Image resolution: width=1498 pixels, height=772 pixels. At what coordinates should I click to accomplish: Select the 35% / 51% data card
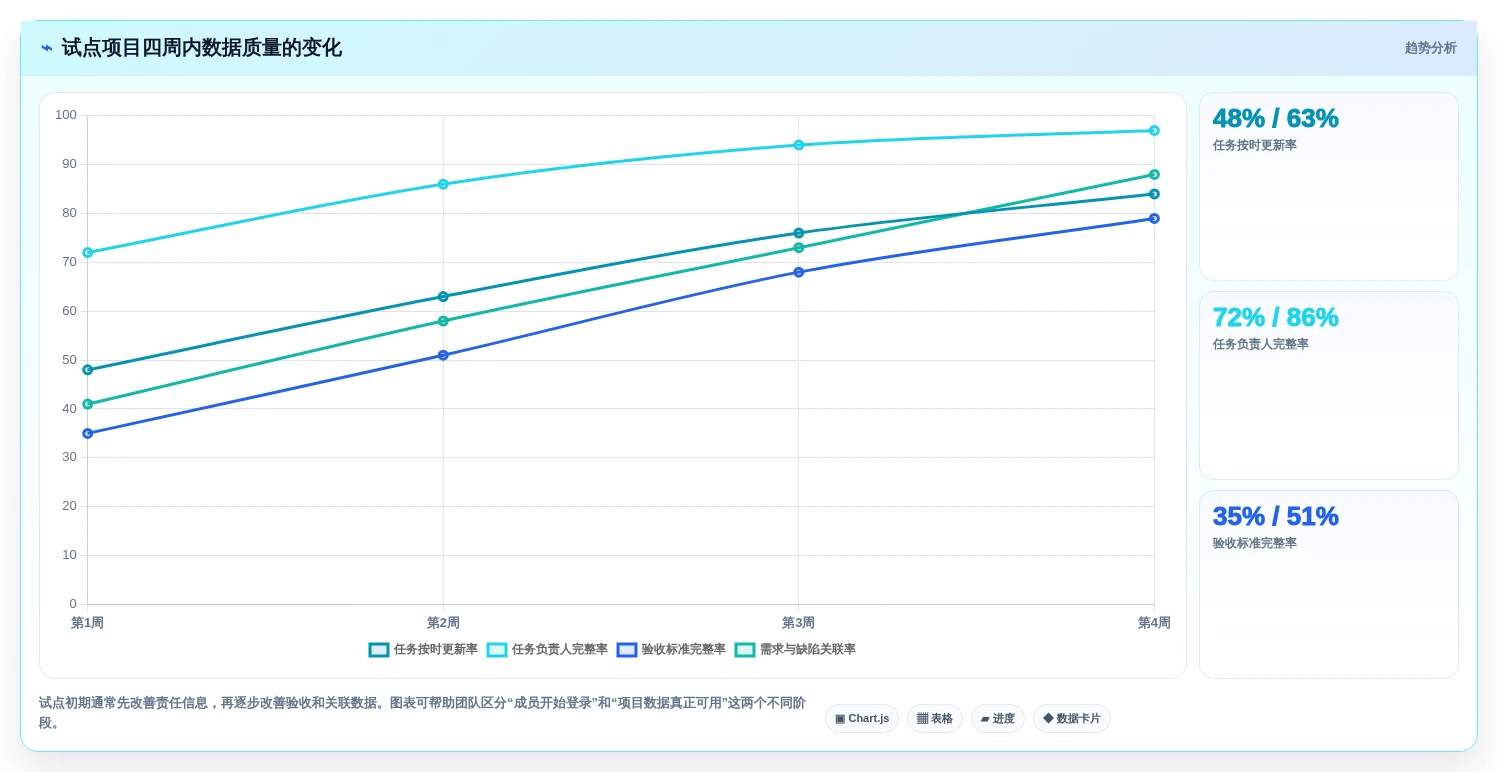tap(1329, 585)
